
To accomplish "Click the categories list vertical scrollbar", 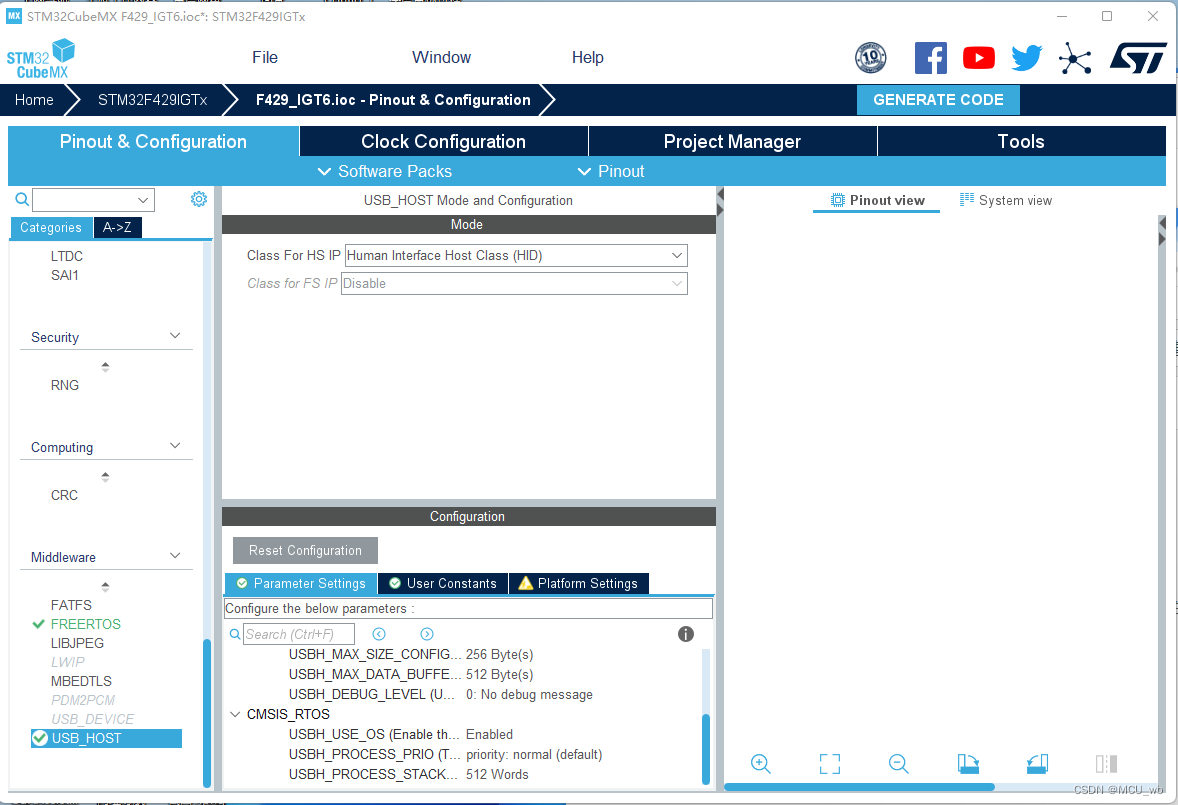I will coord(207,712).
